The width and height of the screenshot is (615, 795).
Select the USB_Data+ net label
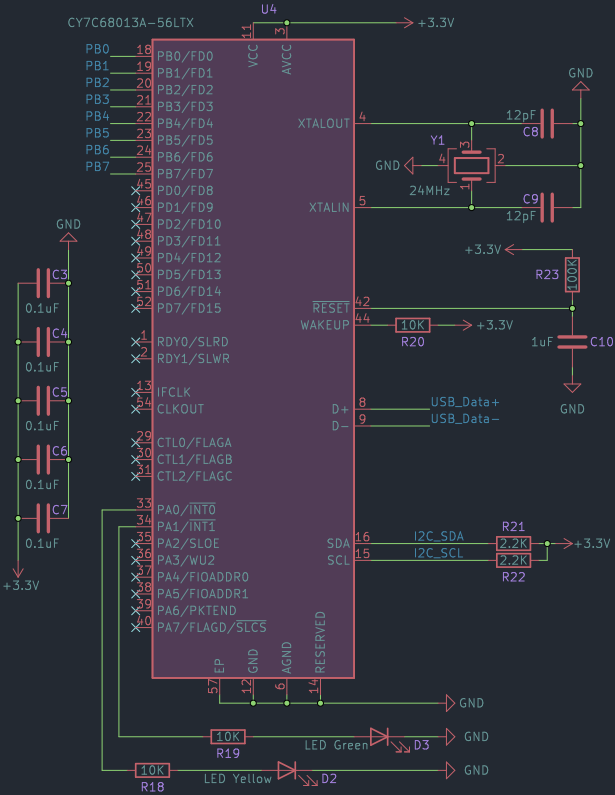coord(465,402)
